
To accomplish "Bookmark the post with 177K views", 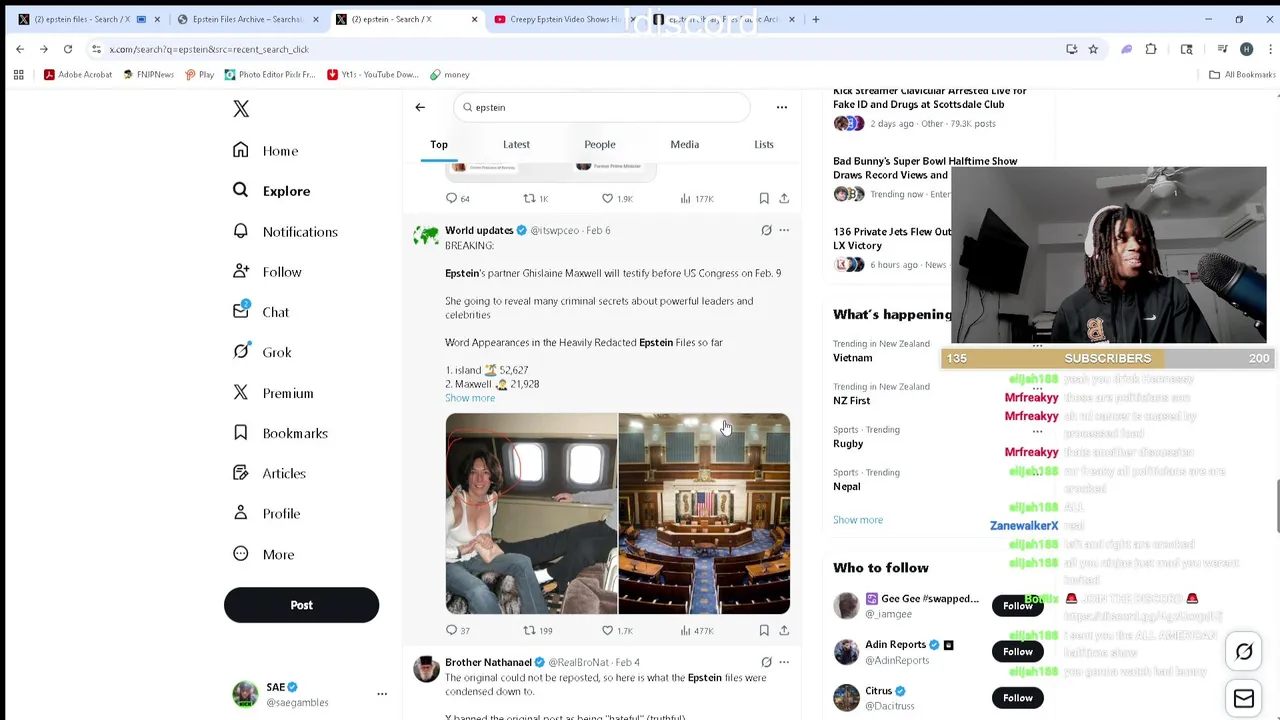I will (764, 198).
